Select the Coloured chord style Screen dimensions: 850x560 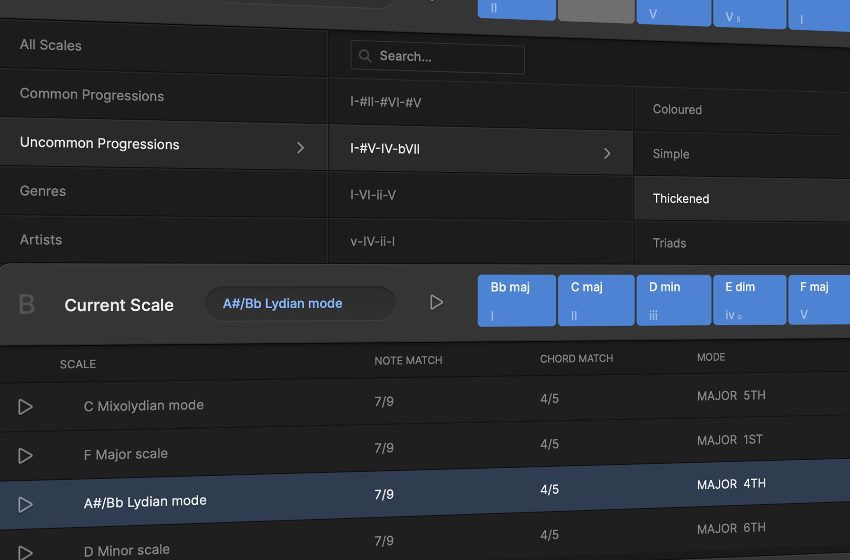pos(677,110)
